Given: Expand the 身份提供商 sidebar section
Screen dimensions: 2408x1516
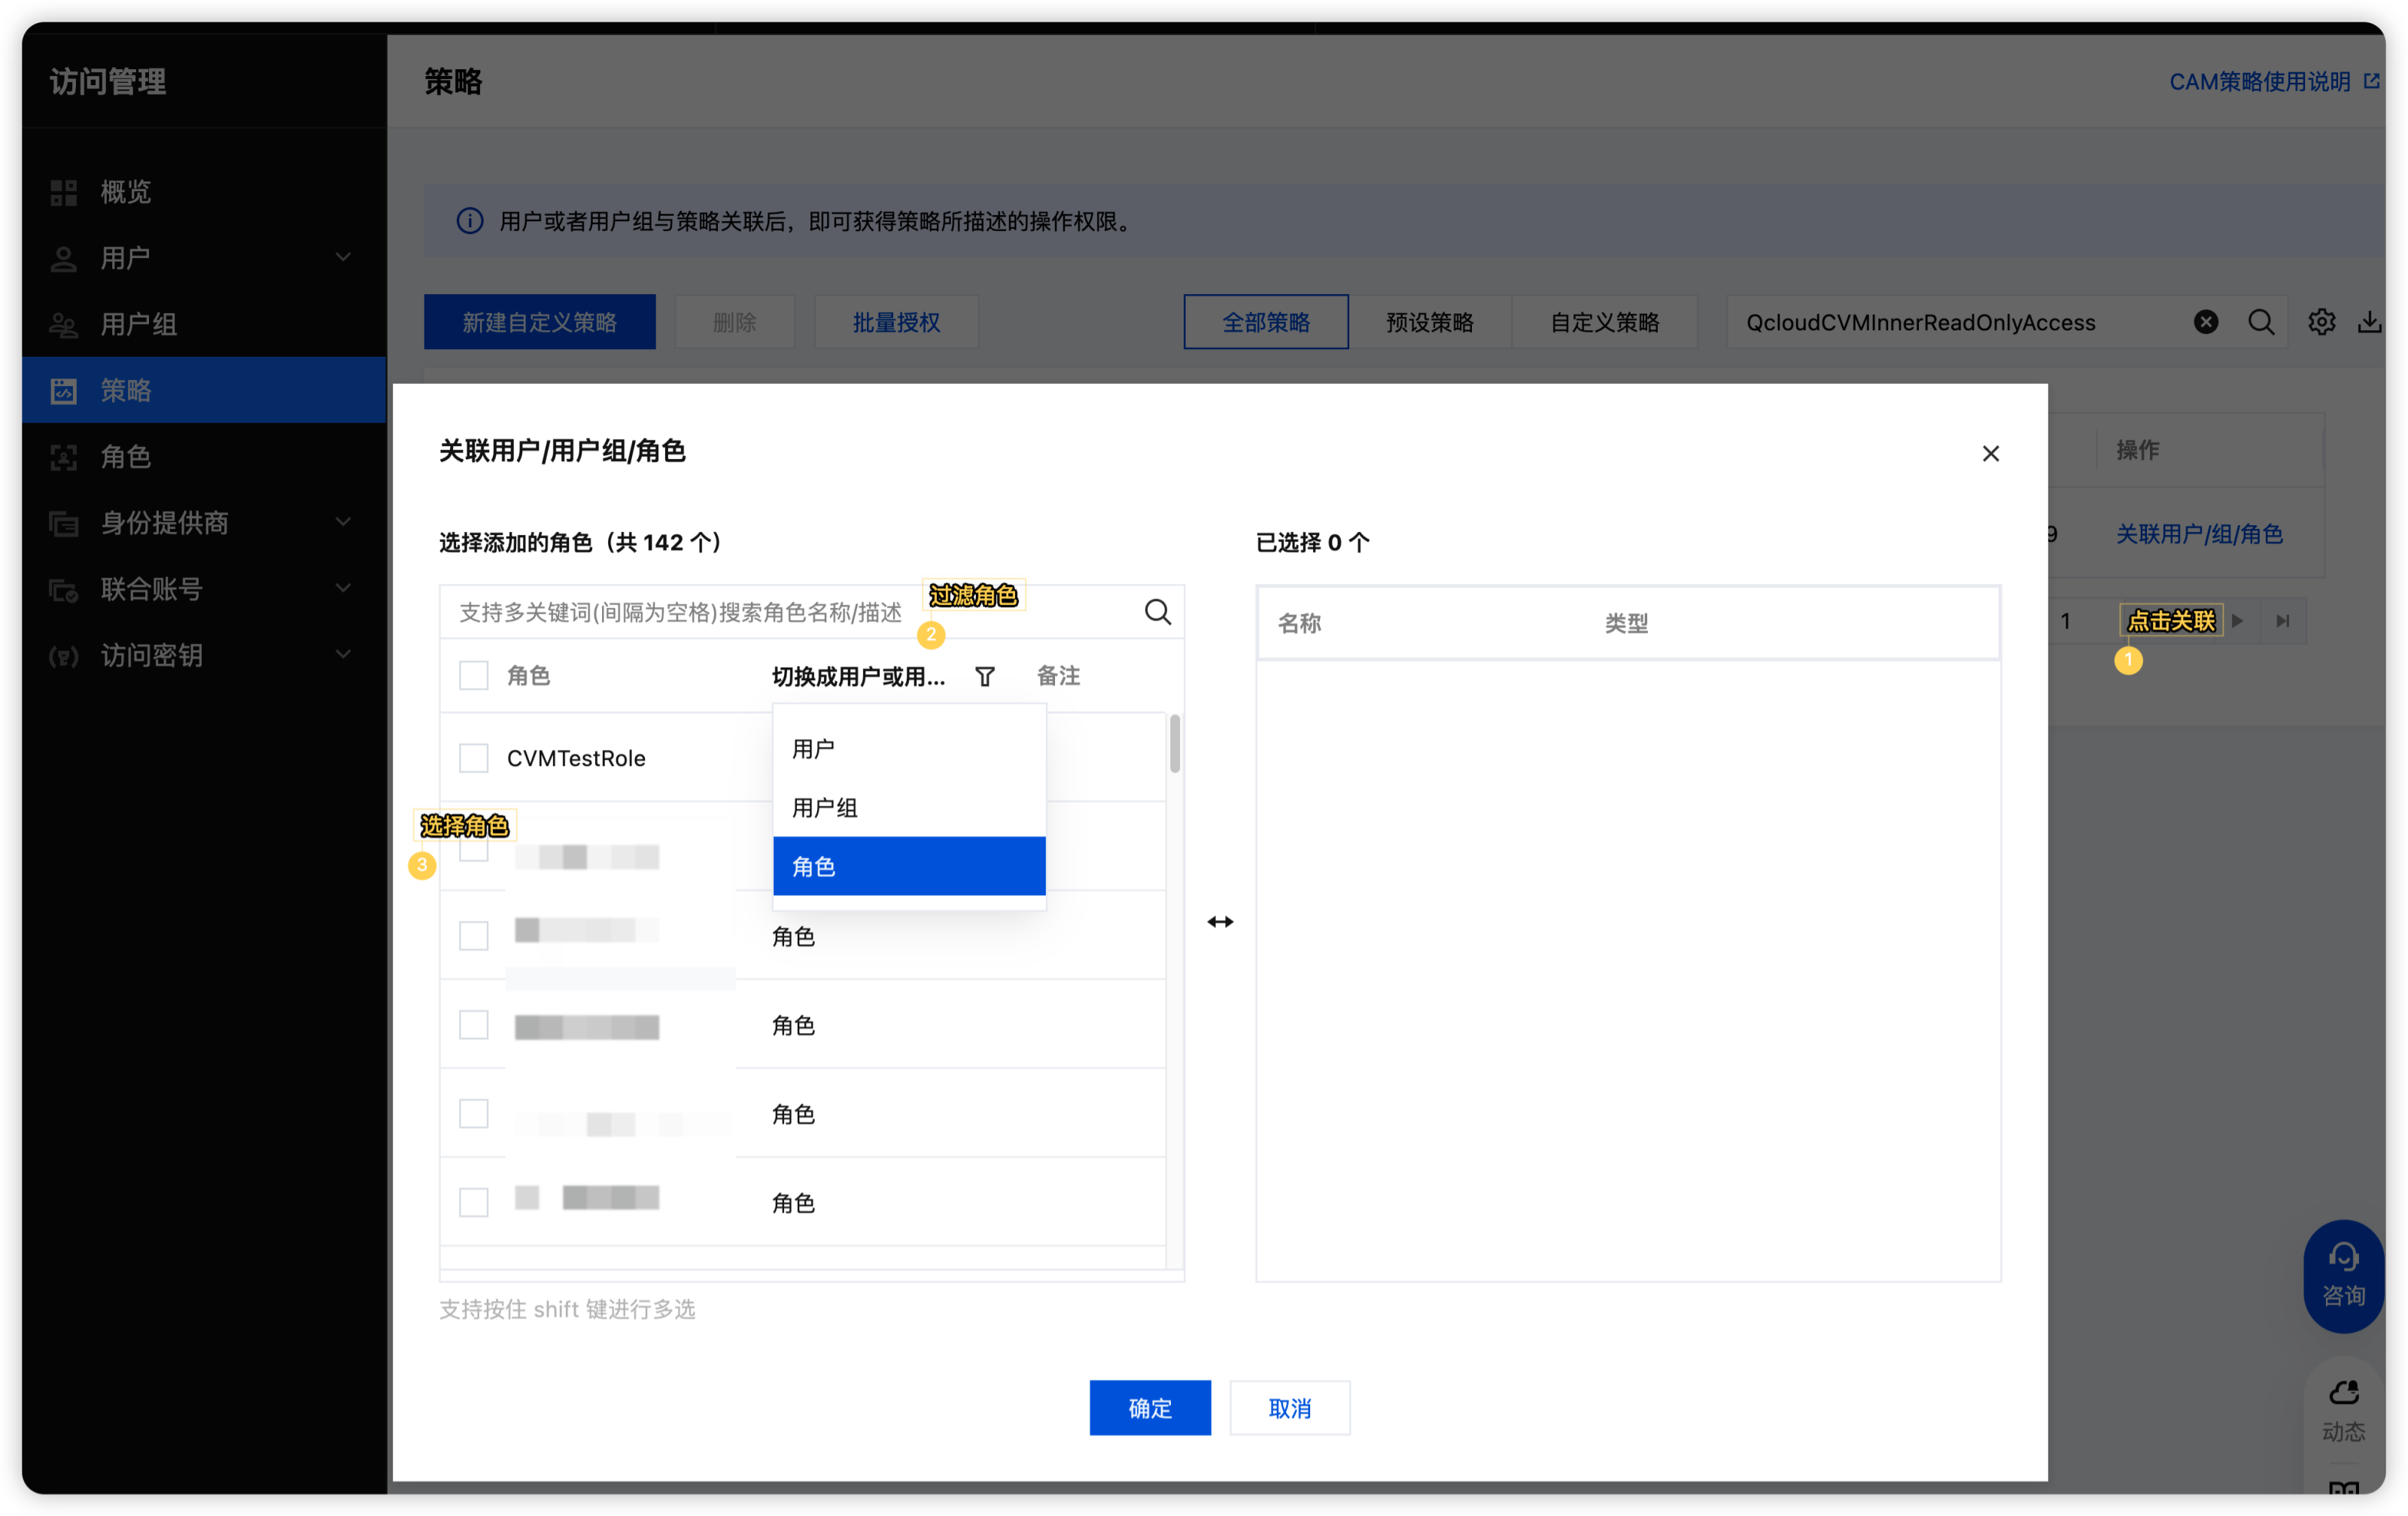Looking at the screenshot, I should click(343, 522).
